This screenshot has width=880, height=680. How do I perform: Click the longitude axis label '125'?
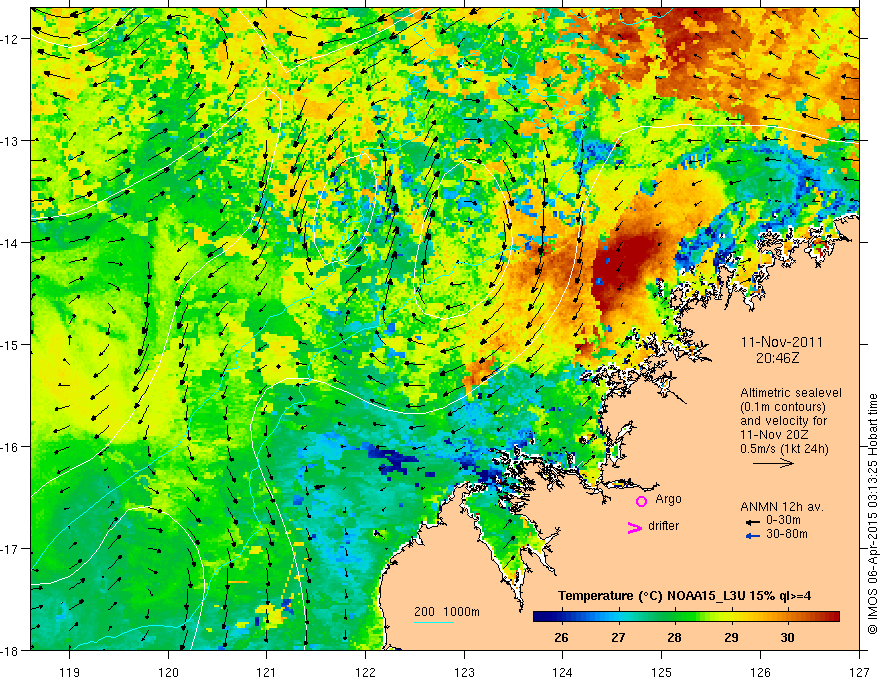pos(662,672)
